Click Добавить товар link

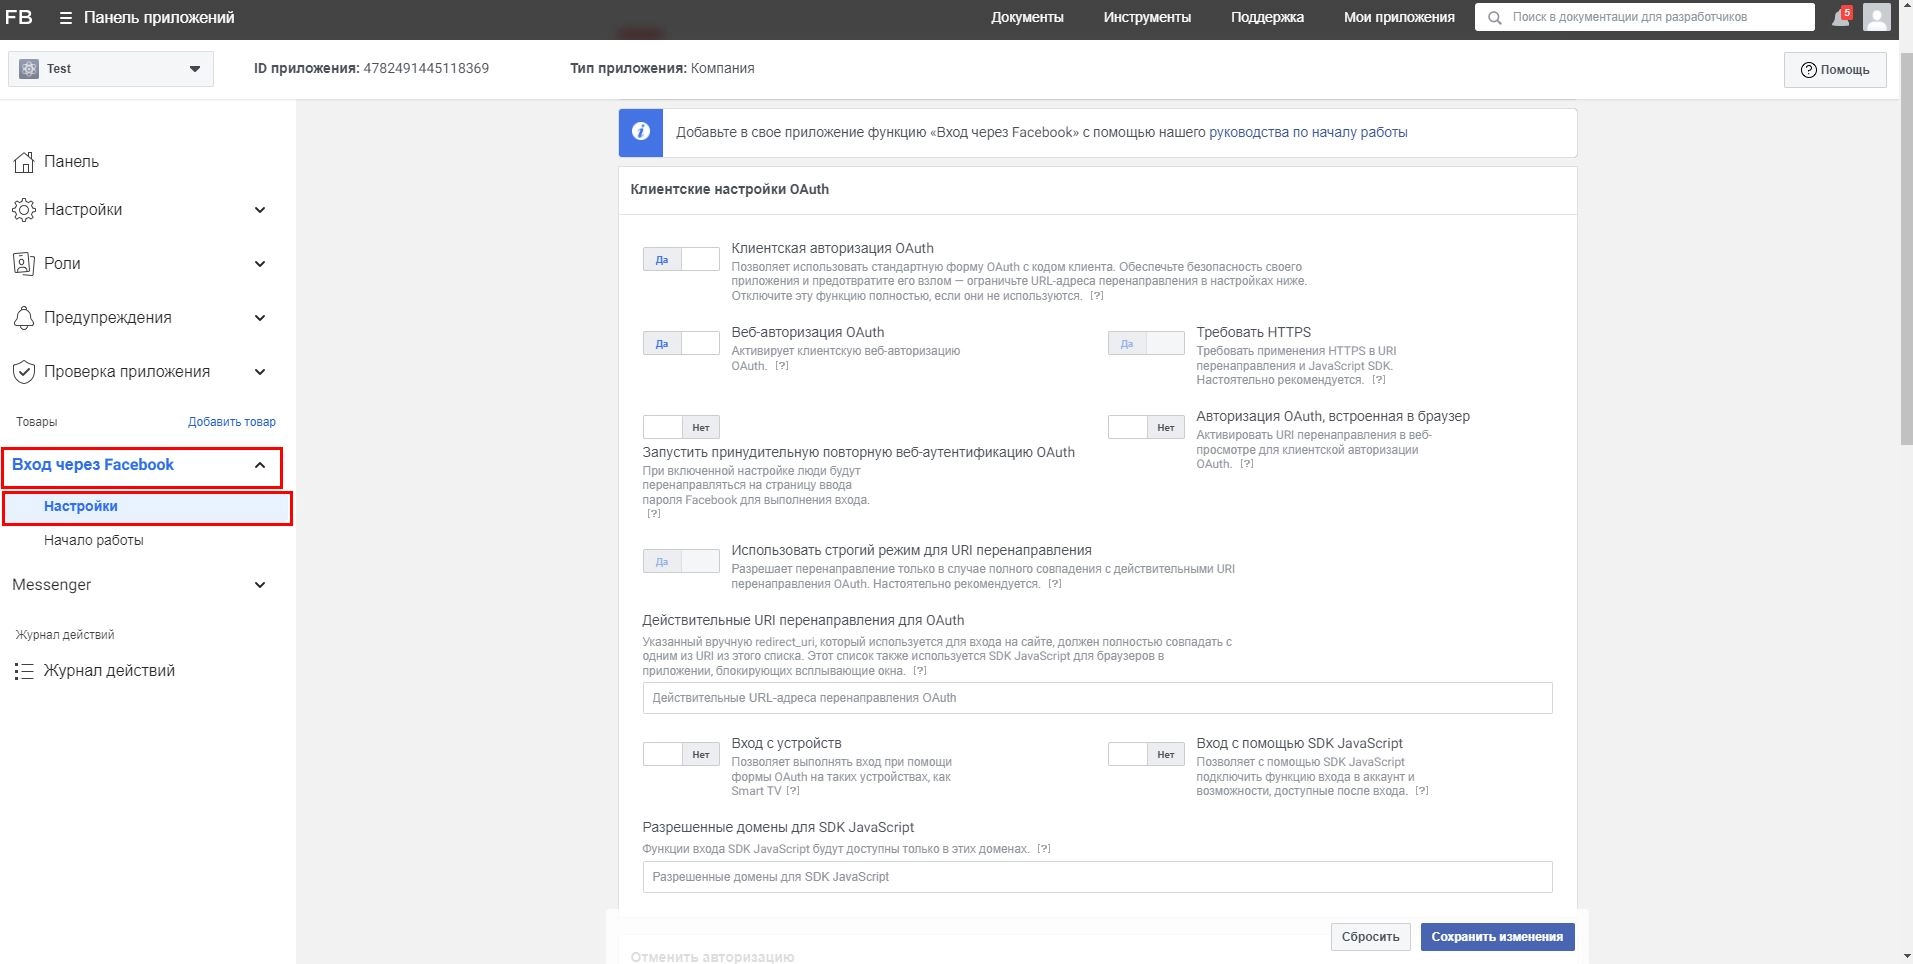232,422
